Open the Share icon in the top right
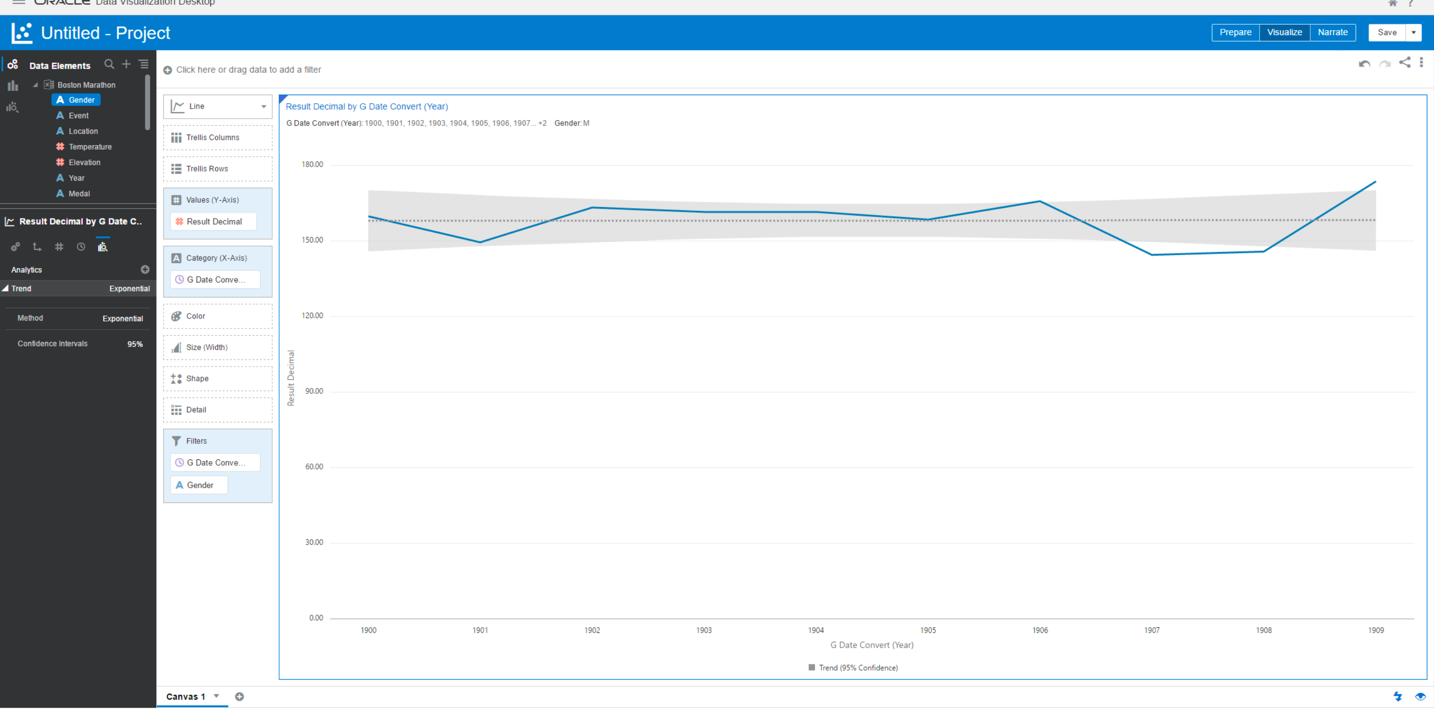The image size is (1434, 716). [x=1402, y=62]
